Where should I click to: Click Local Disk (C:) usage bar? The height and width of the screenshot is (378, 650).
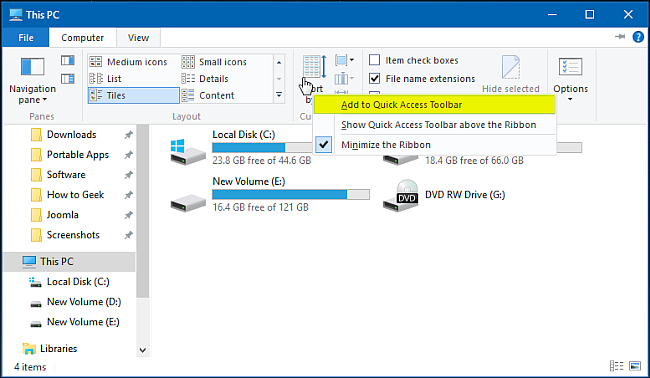click(262, 148)
